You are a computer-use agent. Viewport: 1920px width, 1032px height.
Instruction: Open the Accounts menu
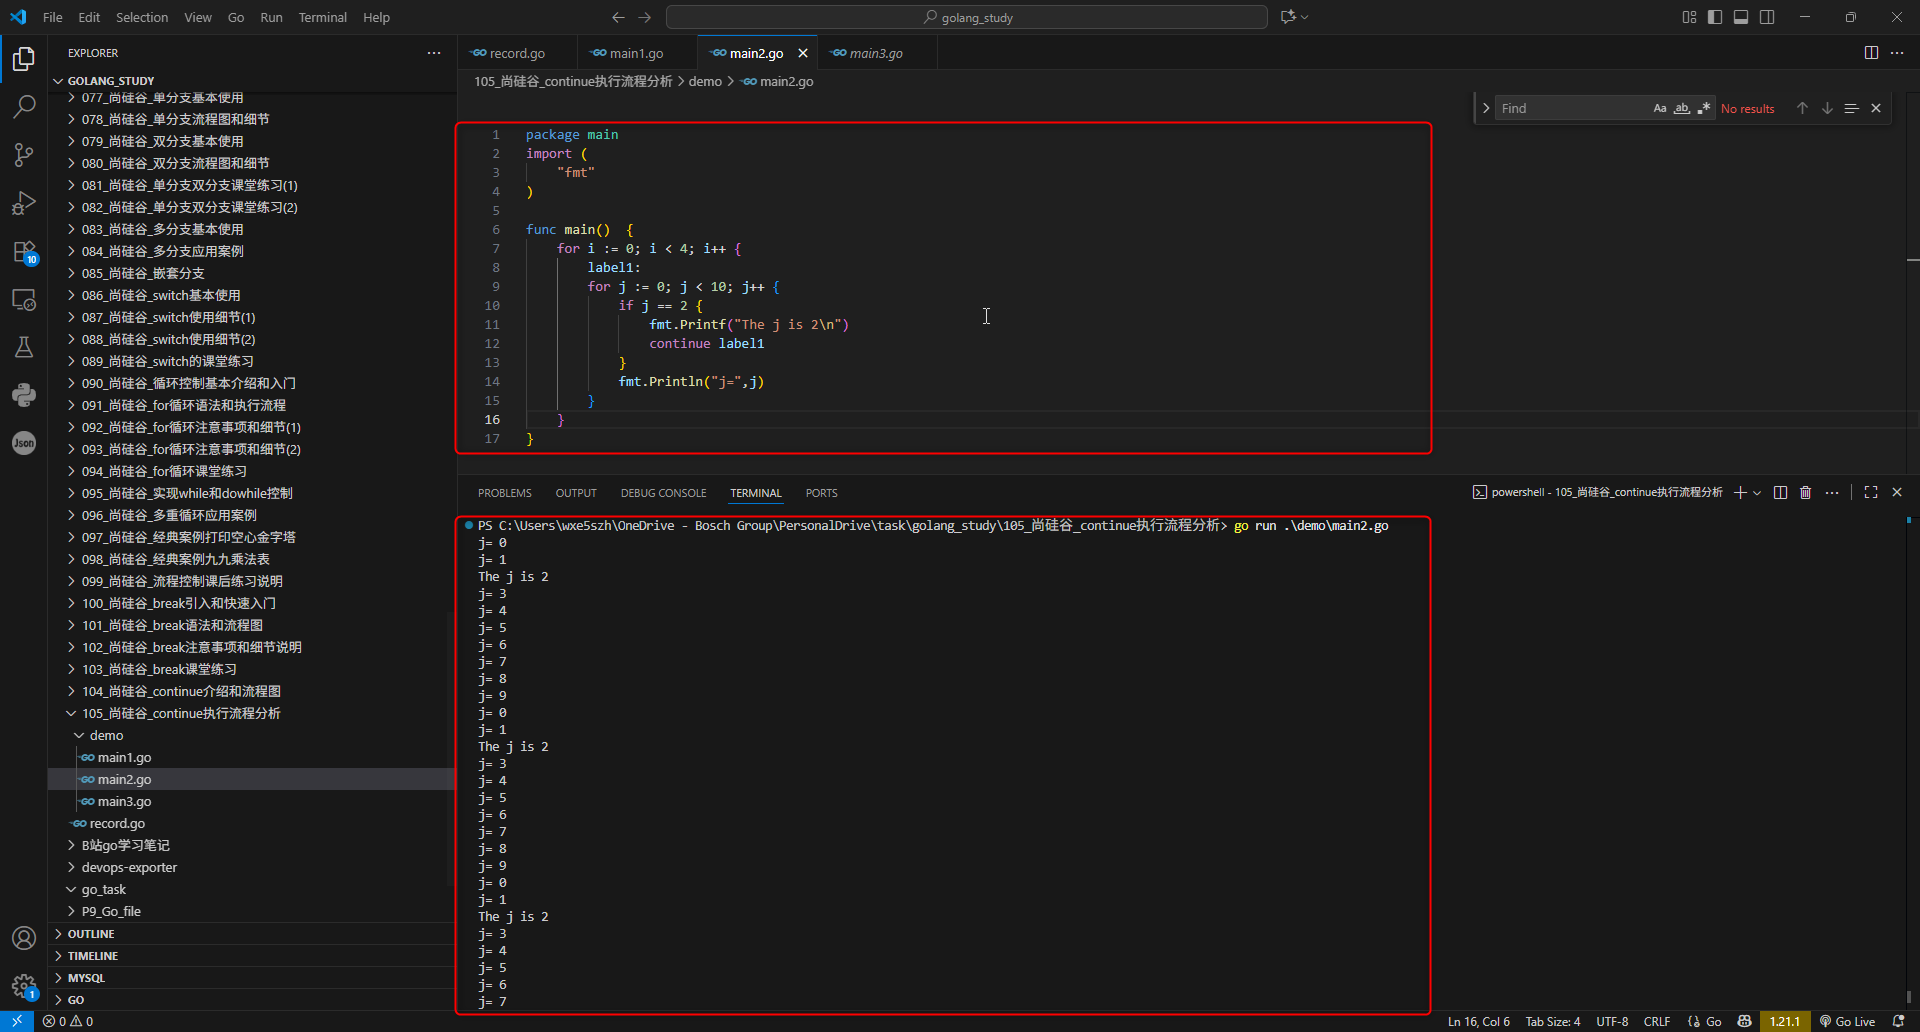click(x=24, y=938)
